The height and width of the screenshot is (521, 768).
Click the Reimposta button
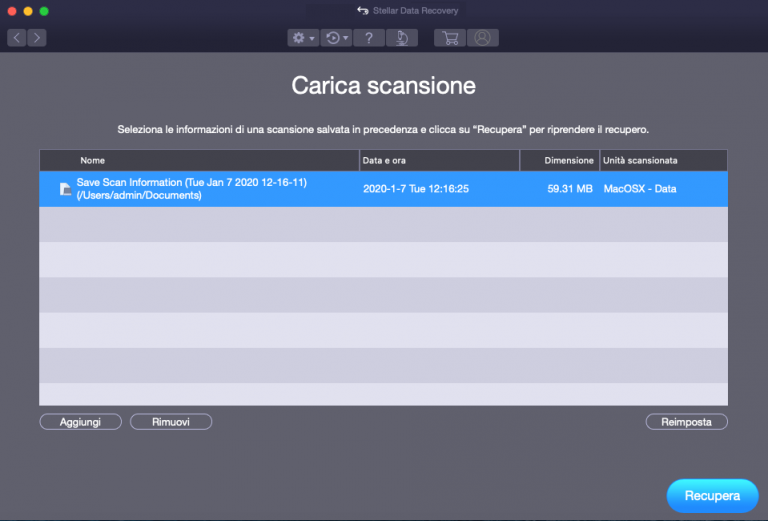[x=686, y=422]
